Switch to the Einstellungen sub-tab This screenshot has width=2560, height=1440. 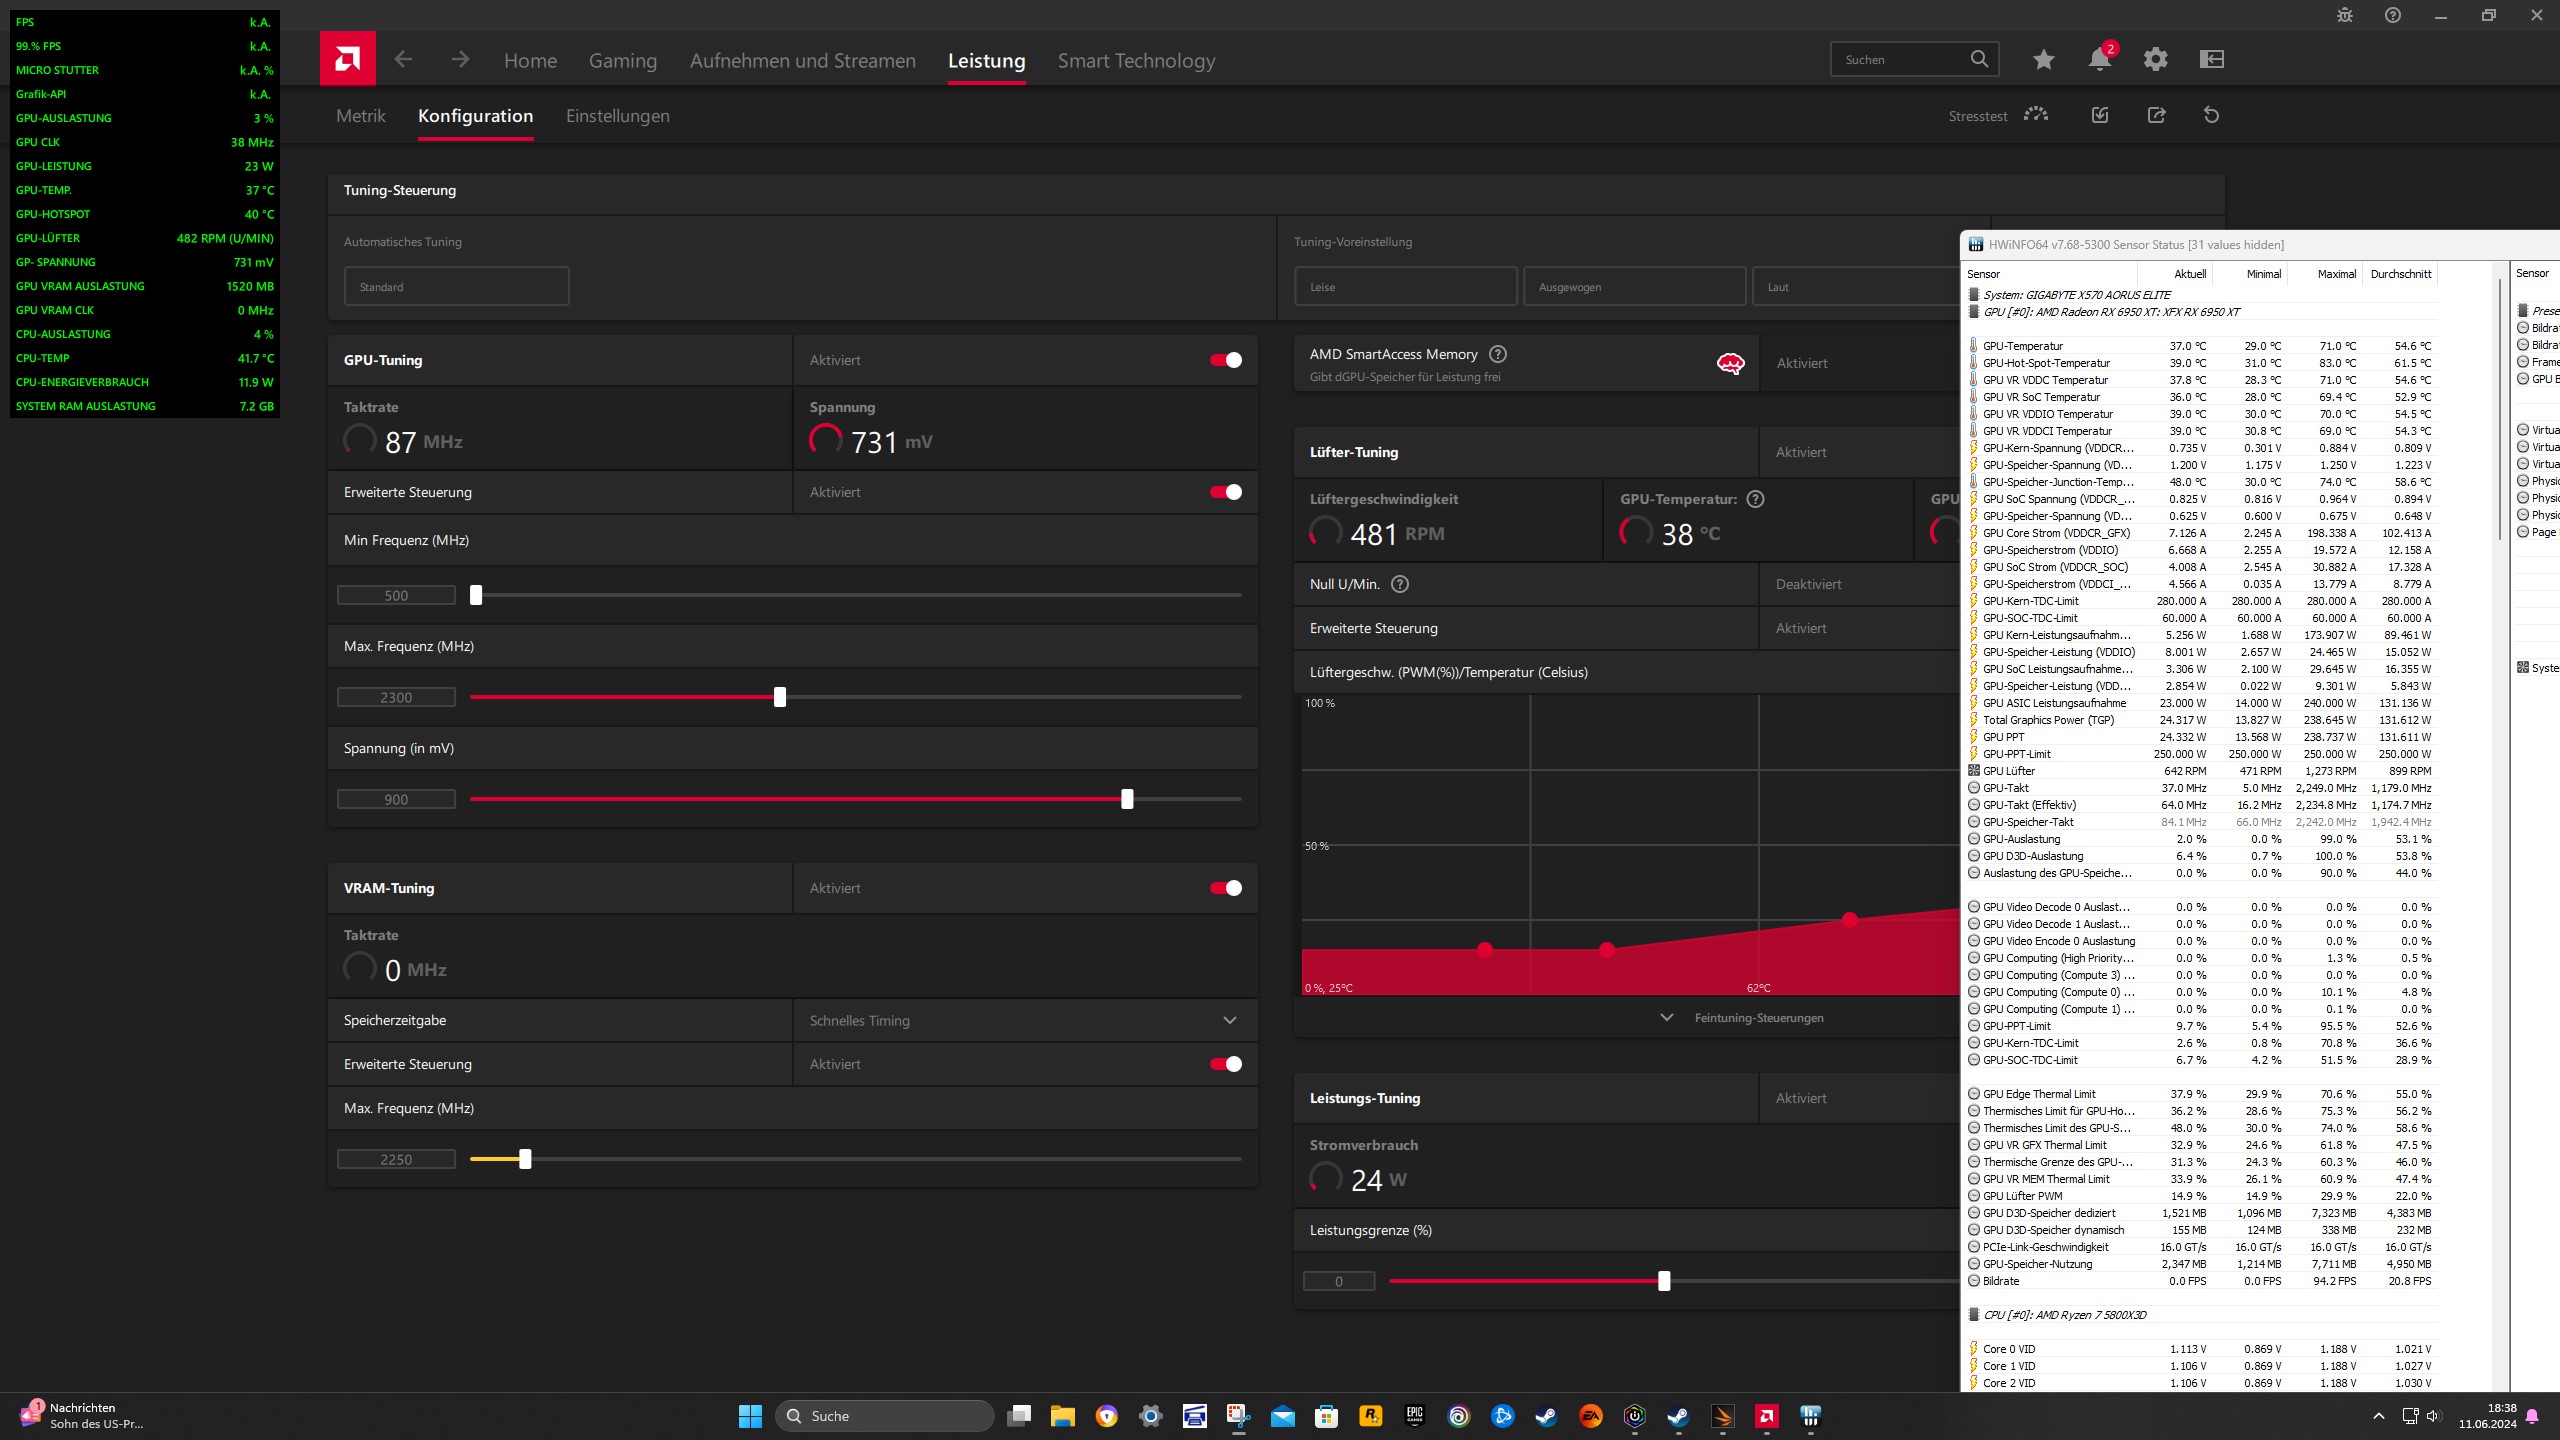click(618, 116)
